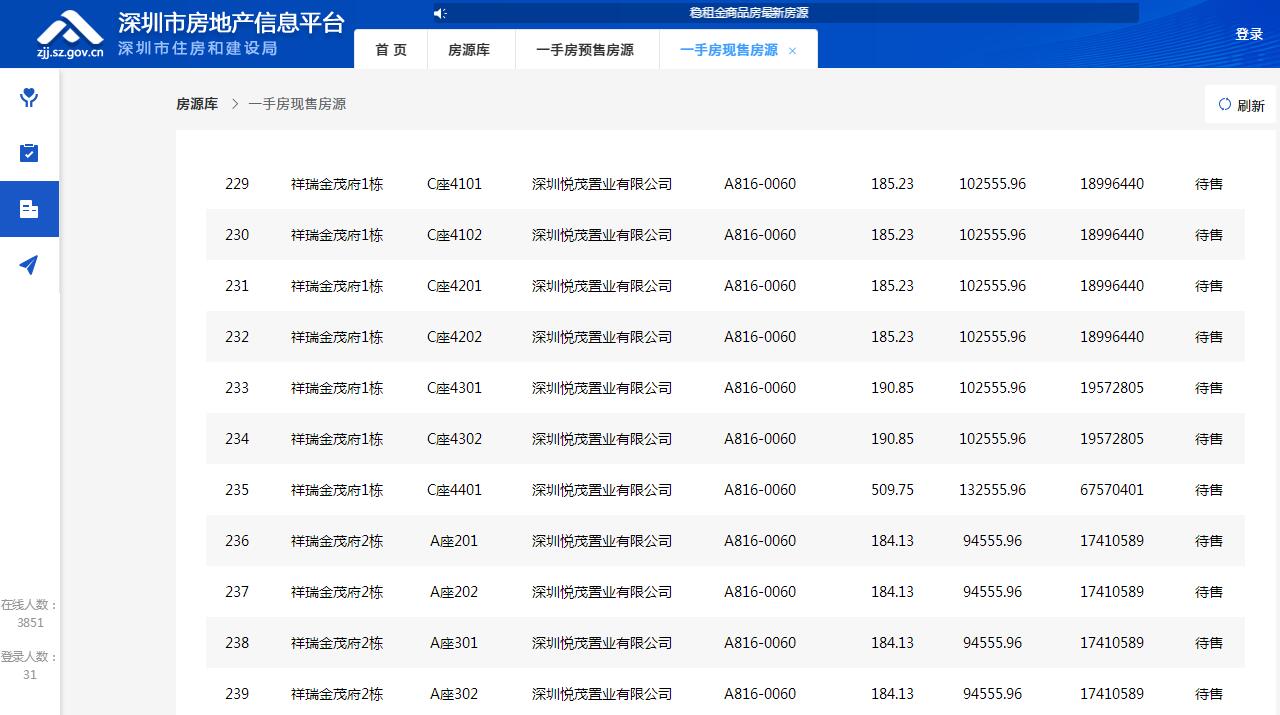The height and width of the screenshot is (715, 1280).
Task: Click 房源库 in the breadcrumb
Action: tap(197, 104)
